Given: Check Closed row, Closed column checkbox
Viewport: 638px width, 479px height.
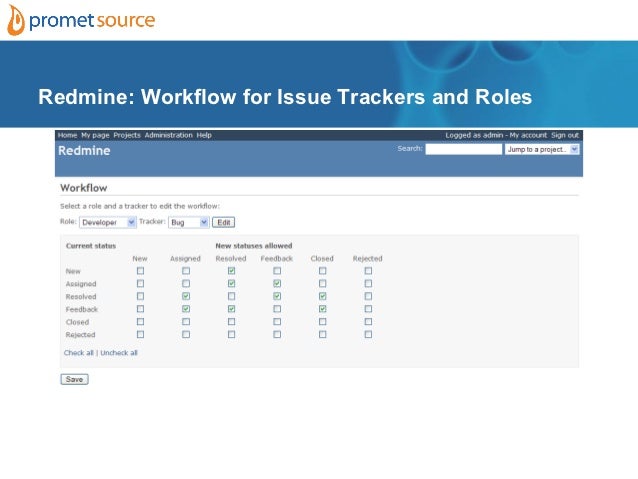Looking at the screenshot, I should tap(323, 322).
